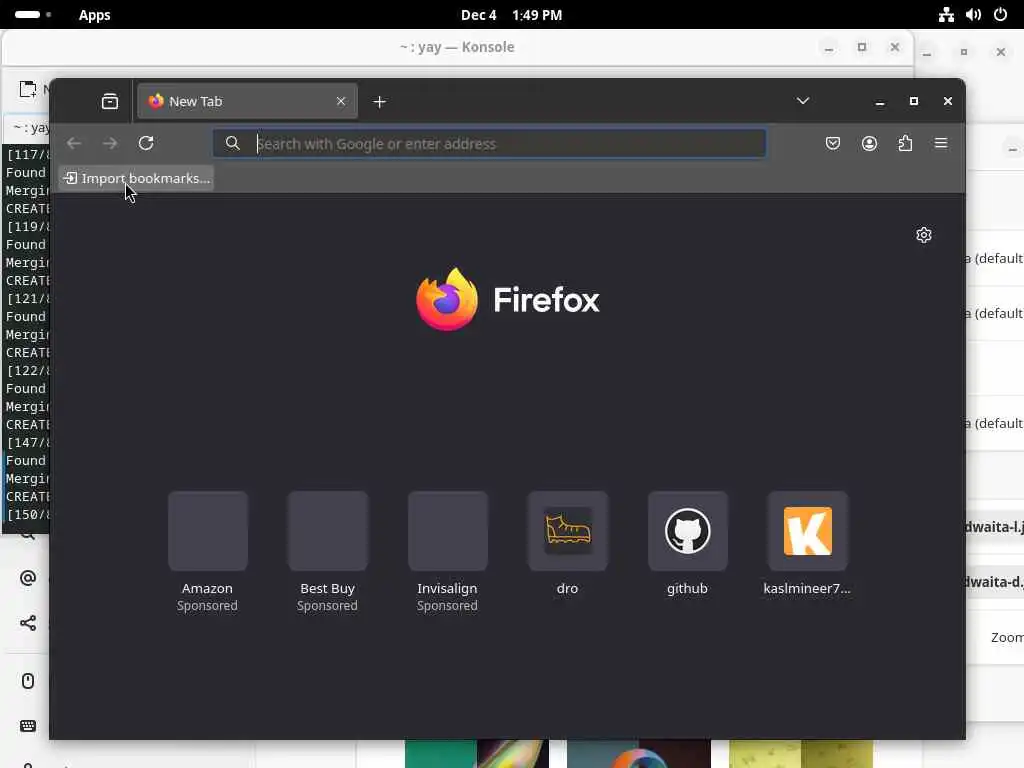Close the New Tab tab

coord(341,101)
